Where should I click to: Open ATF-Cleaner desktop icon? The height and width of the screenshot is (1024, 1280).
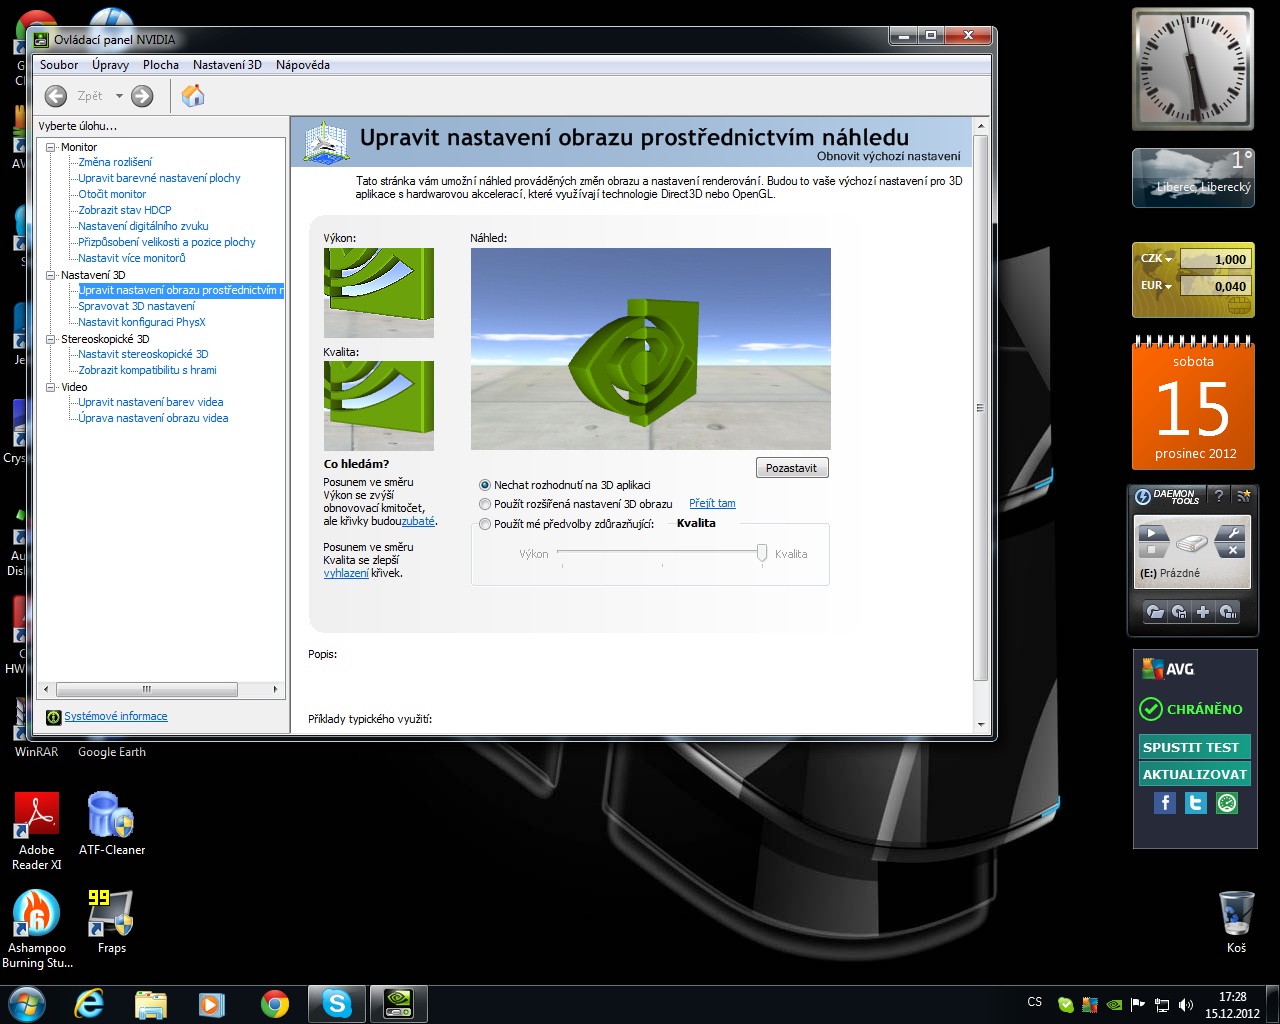(x=111, y=824)
